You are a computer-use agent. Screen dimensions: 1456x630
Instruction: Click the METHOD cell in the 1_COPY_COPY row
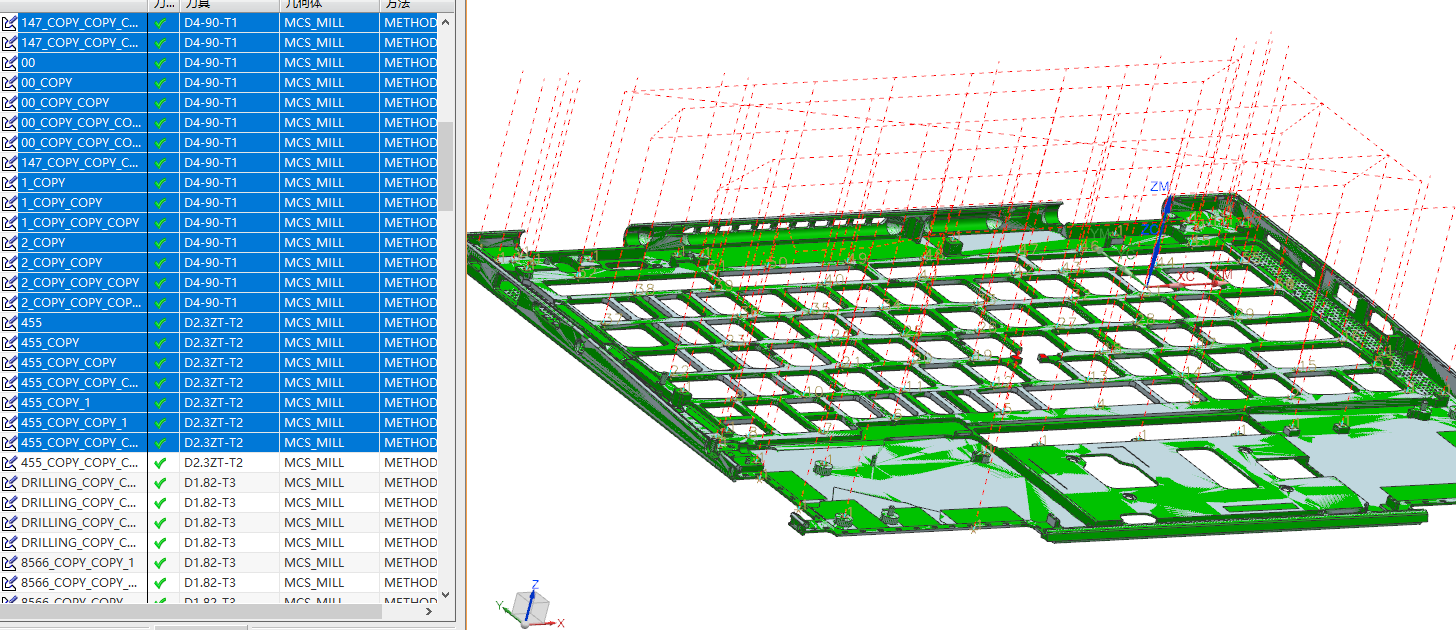pos(409,203)
